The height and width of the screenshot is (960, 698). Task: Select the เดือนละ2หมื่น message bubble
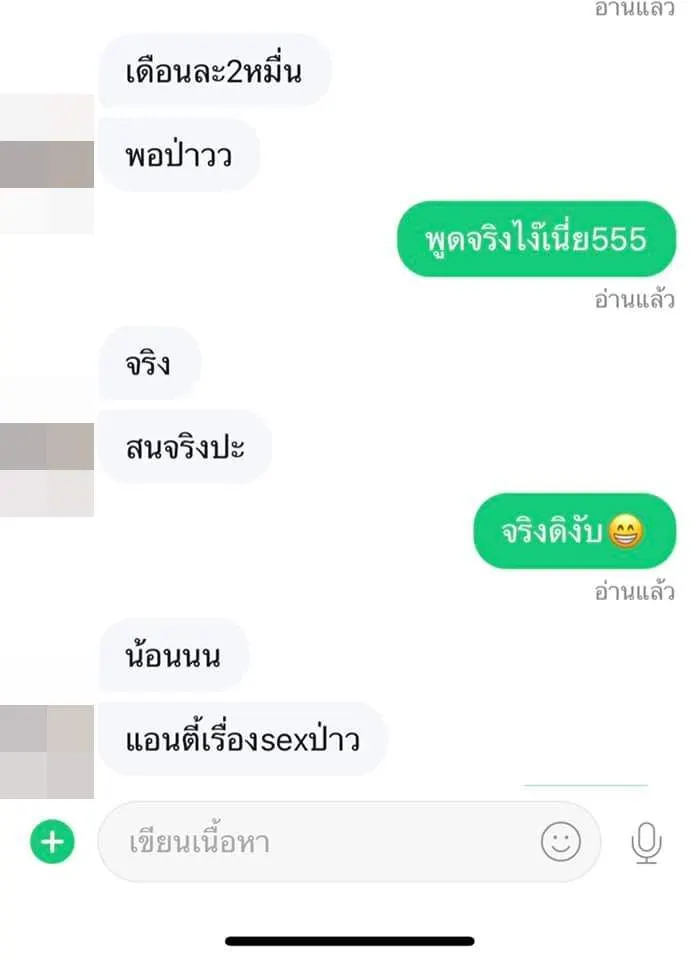pyautogui.click(x=215, y=71)
